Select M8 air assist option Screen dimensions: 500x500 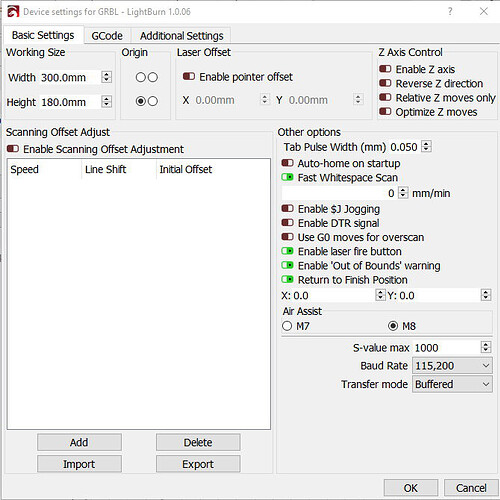pos(393,326)
